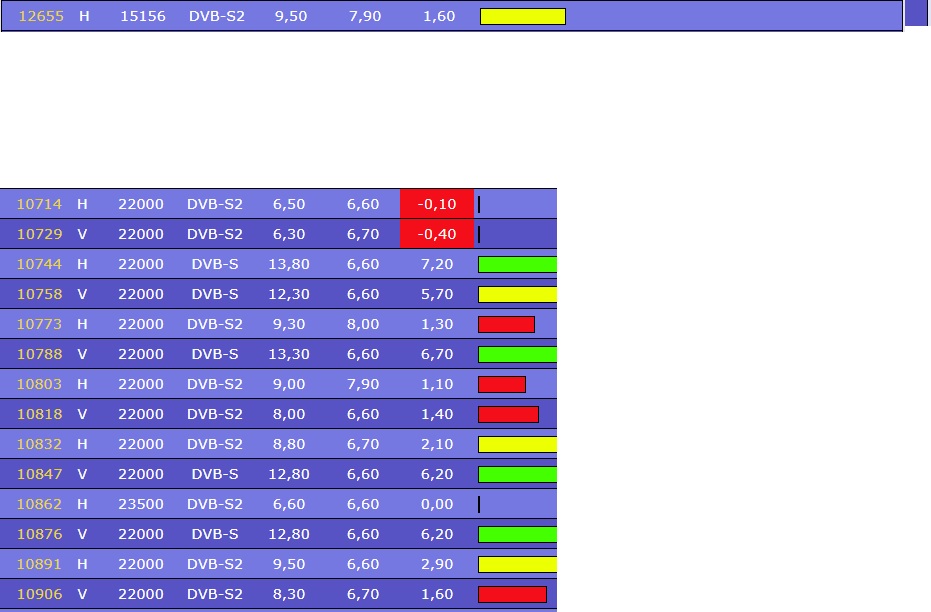
Task: Click the green bar in the 10847 row
Action: coord(517,474)
